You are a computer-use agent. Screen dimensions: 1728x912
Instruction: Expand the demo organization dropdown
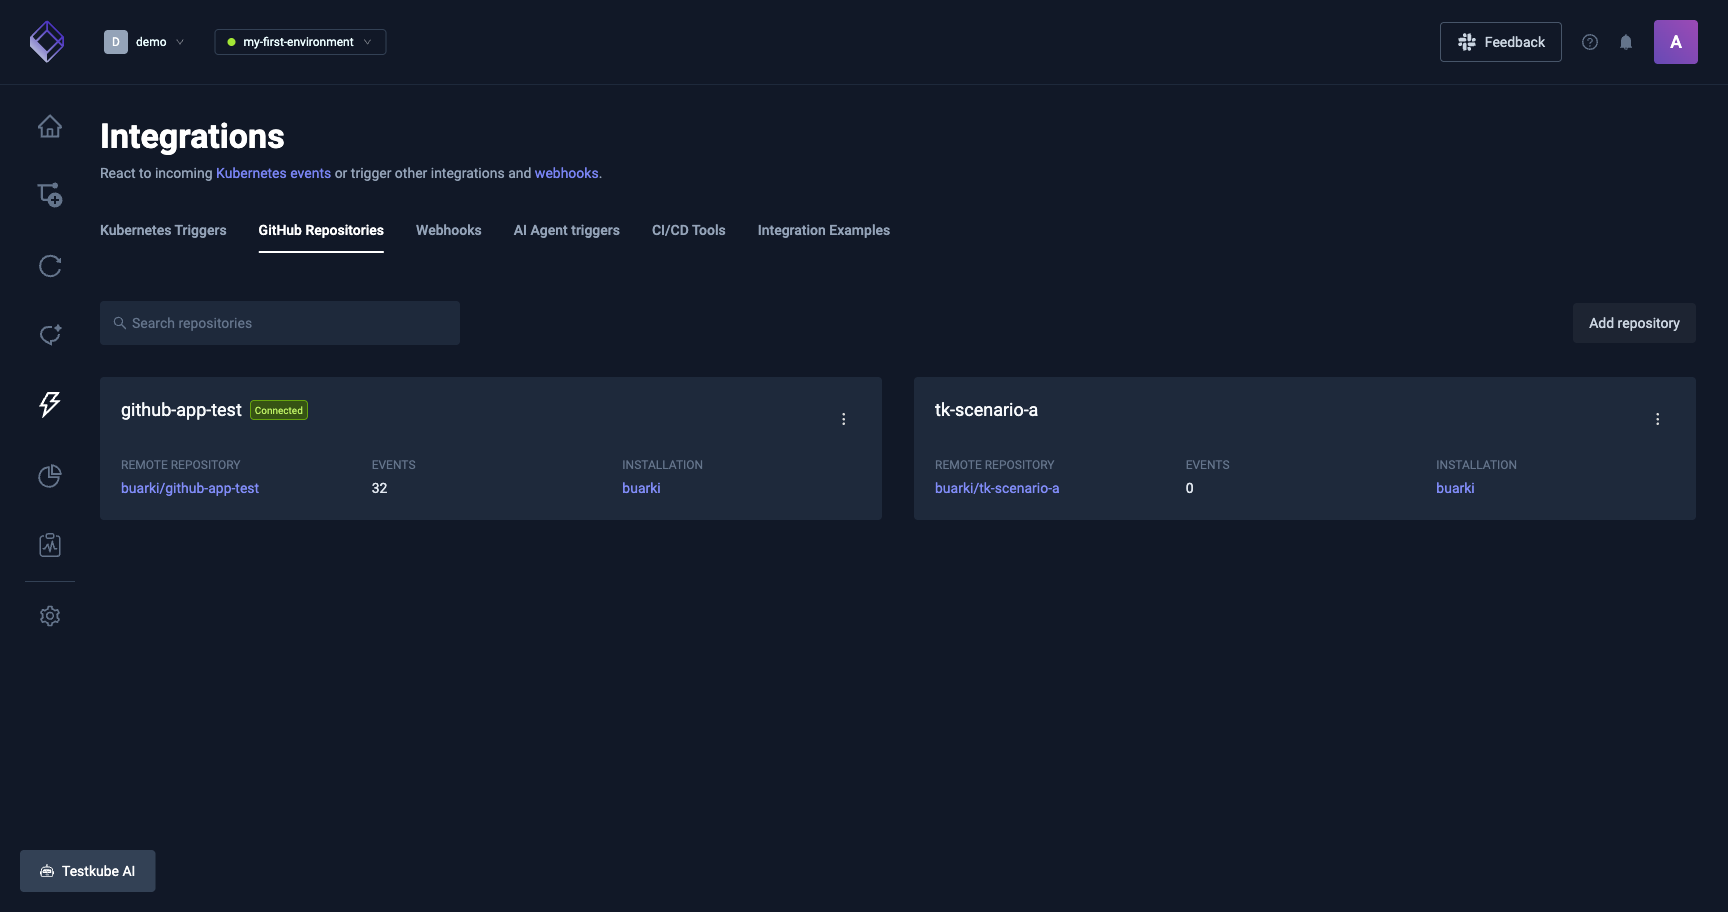145,42
